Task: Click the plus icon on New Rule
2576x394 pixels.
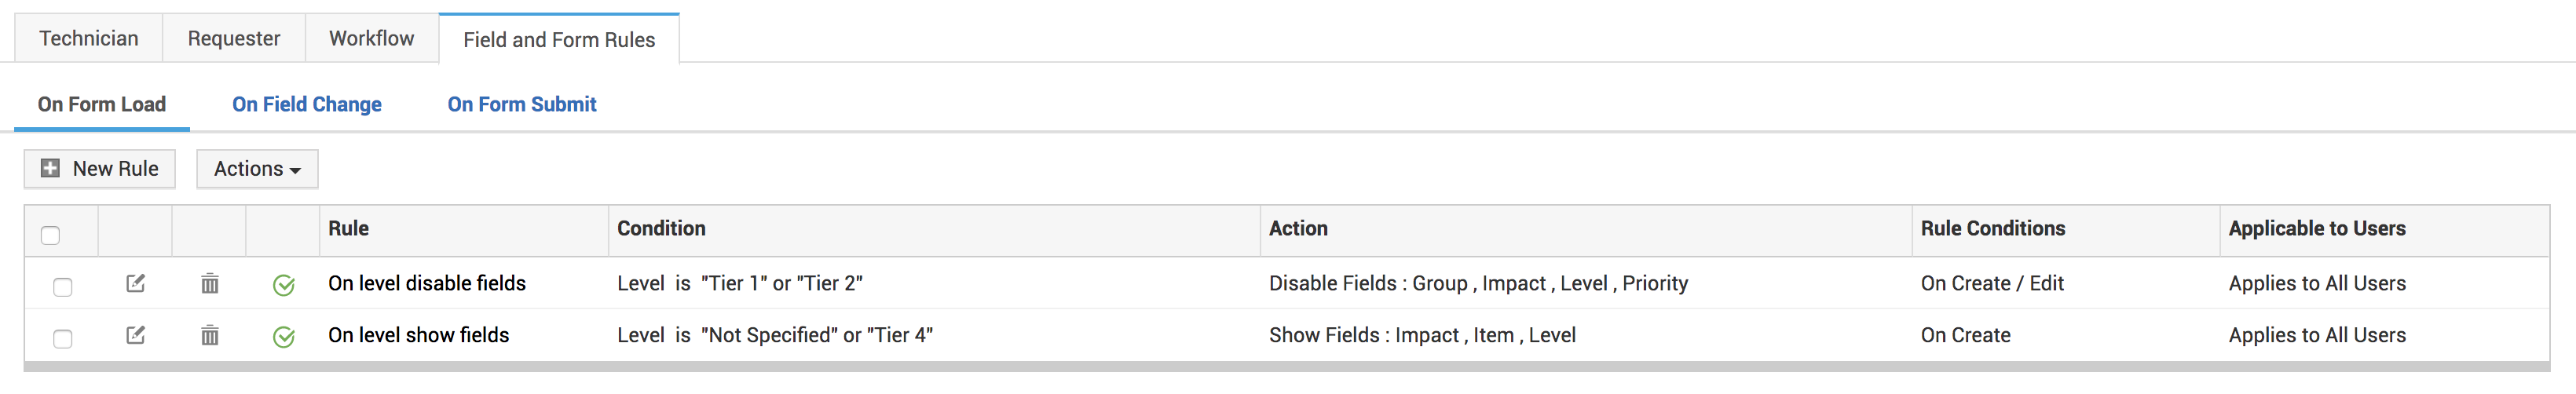Action: pos(50,169)
